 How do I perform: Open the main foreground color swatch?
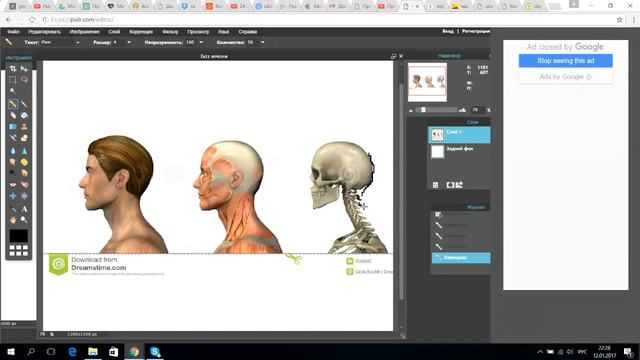(x=19, y=236)
